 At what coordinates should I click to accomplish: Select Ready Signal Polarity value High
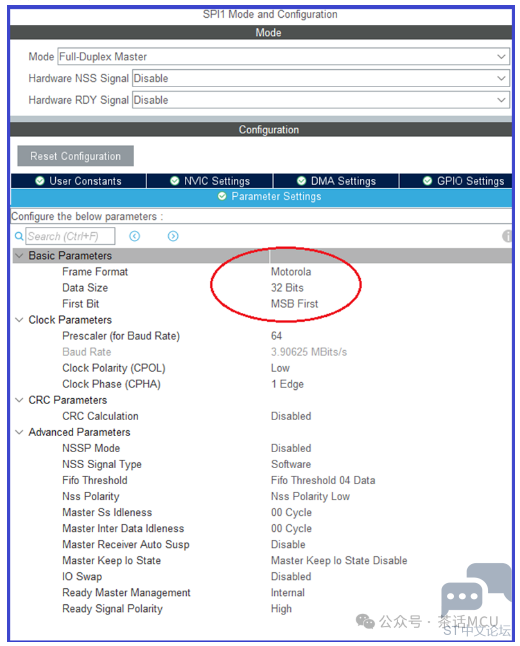pos(281,609)
